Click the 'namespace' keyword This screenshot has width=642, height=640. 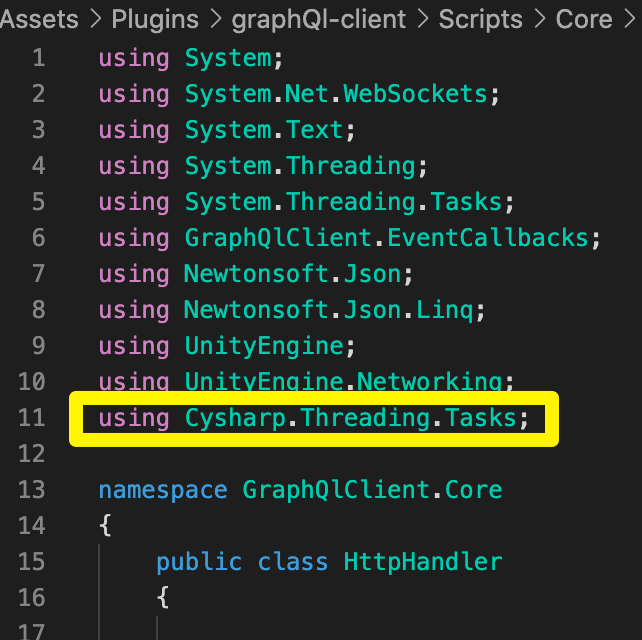tap(163, 490)
